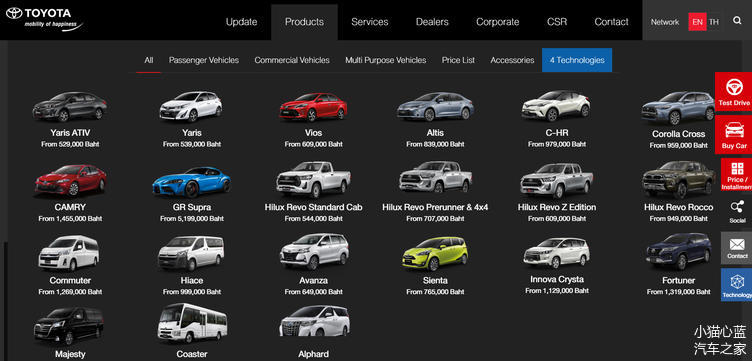Open the Price List link
Image resolution: width=752 pixels, height=361 pixels.
click(458, 60)
